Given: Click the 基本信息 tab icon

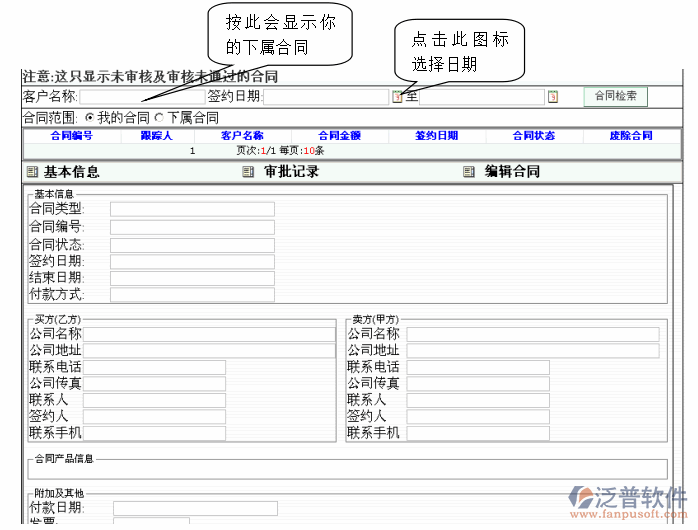Looking at the screenshot, I should click(32, 172).
